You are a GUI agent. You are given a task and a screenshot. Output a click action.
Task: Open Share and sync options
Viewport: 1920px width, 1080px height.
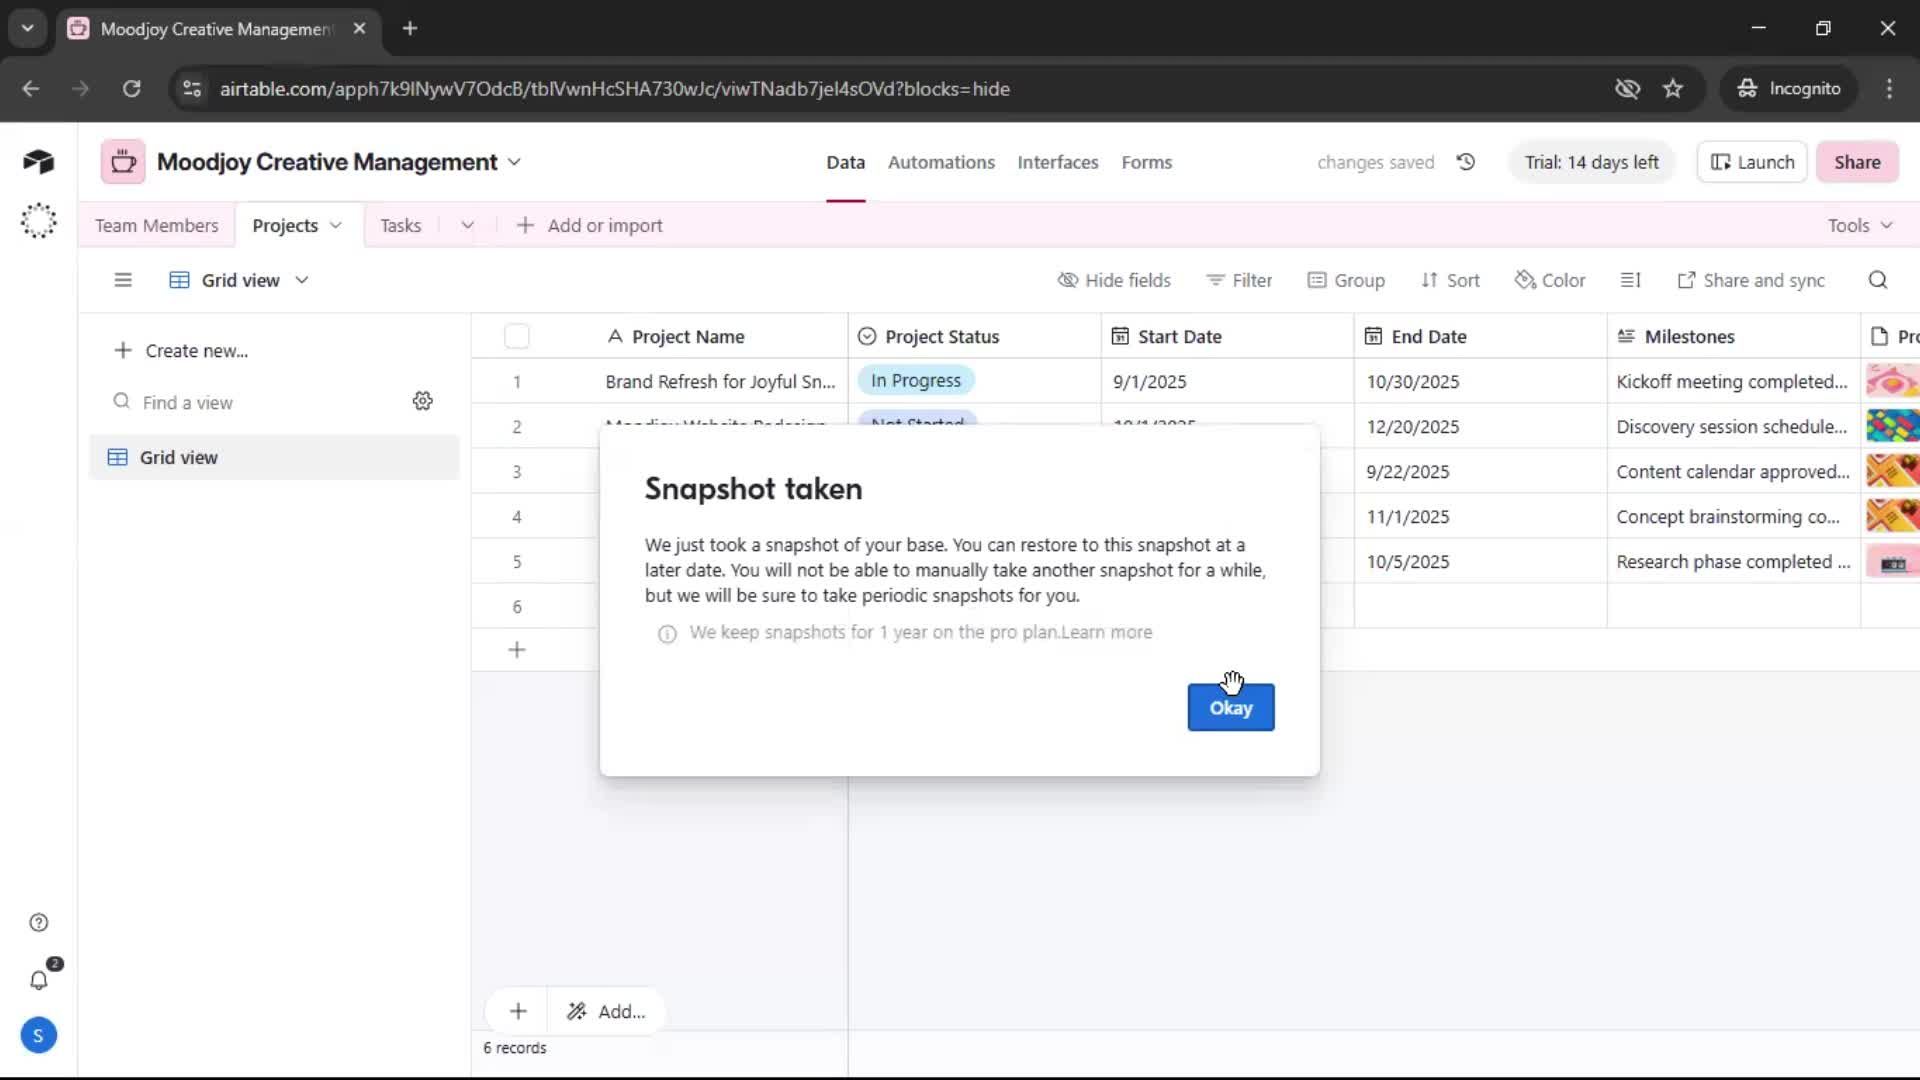tap(1751, 280)
